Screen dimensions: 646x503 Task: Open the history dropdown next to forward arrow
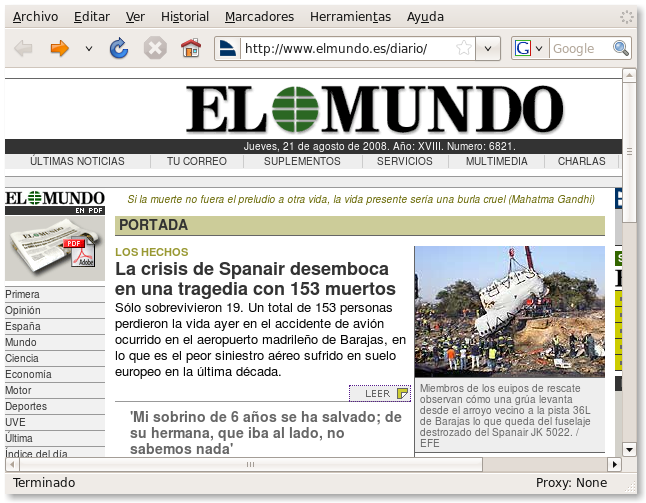pyautogui.click(x=89, y=49)
